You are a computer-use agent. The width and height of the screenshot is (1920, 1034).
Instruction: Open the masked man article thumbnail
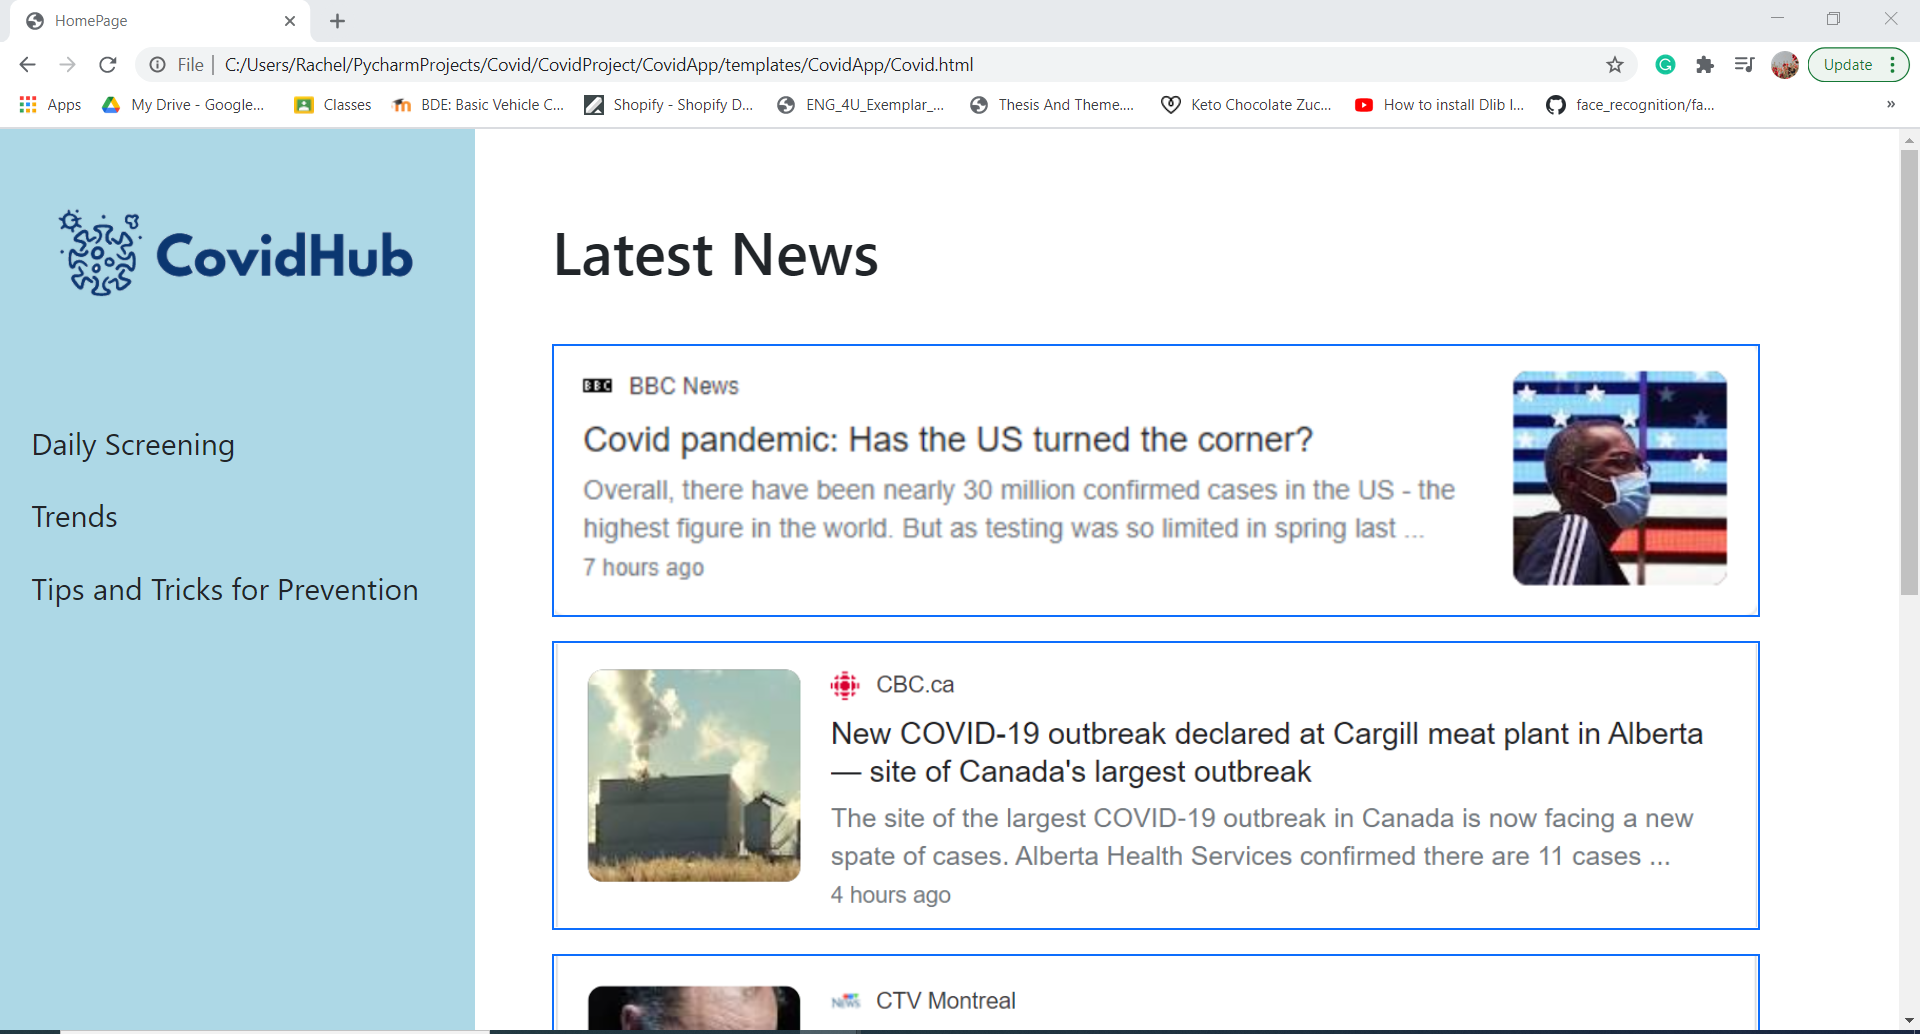coord(1620,478)
